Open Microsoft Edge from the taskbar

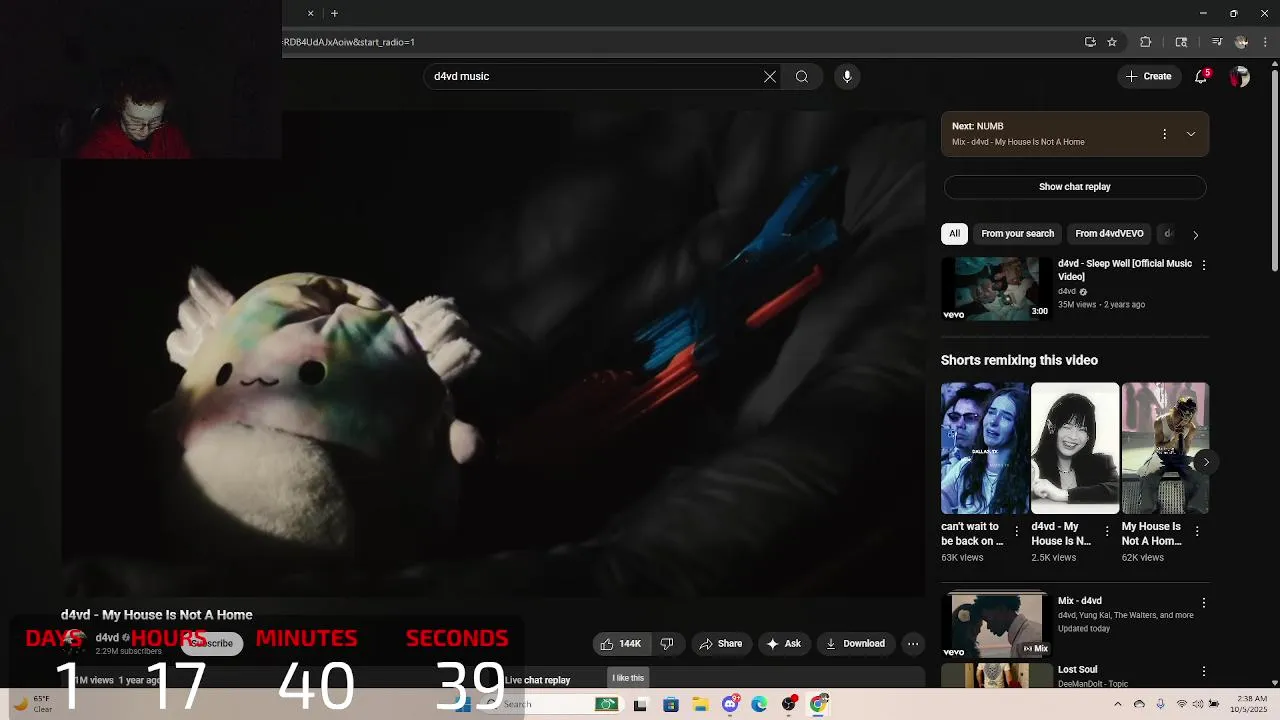pyautogui.click(x=760, y=704)
